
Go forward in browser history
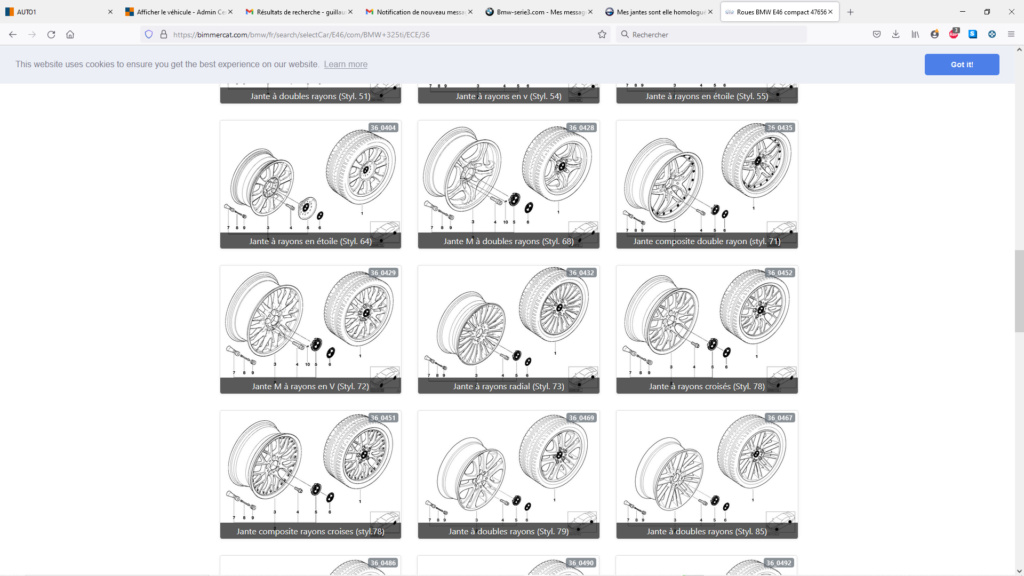32,35
